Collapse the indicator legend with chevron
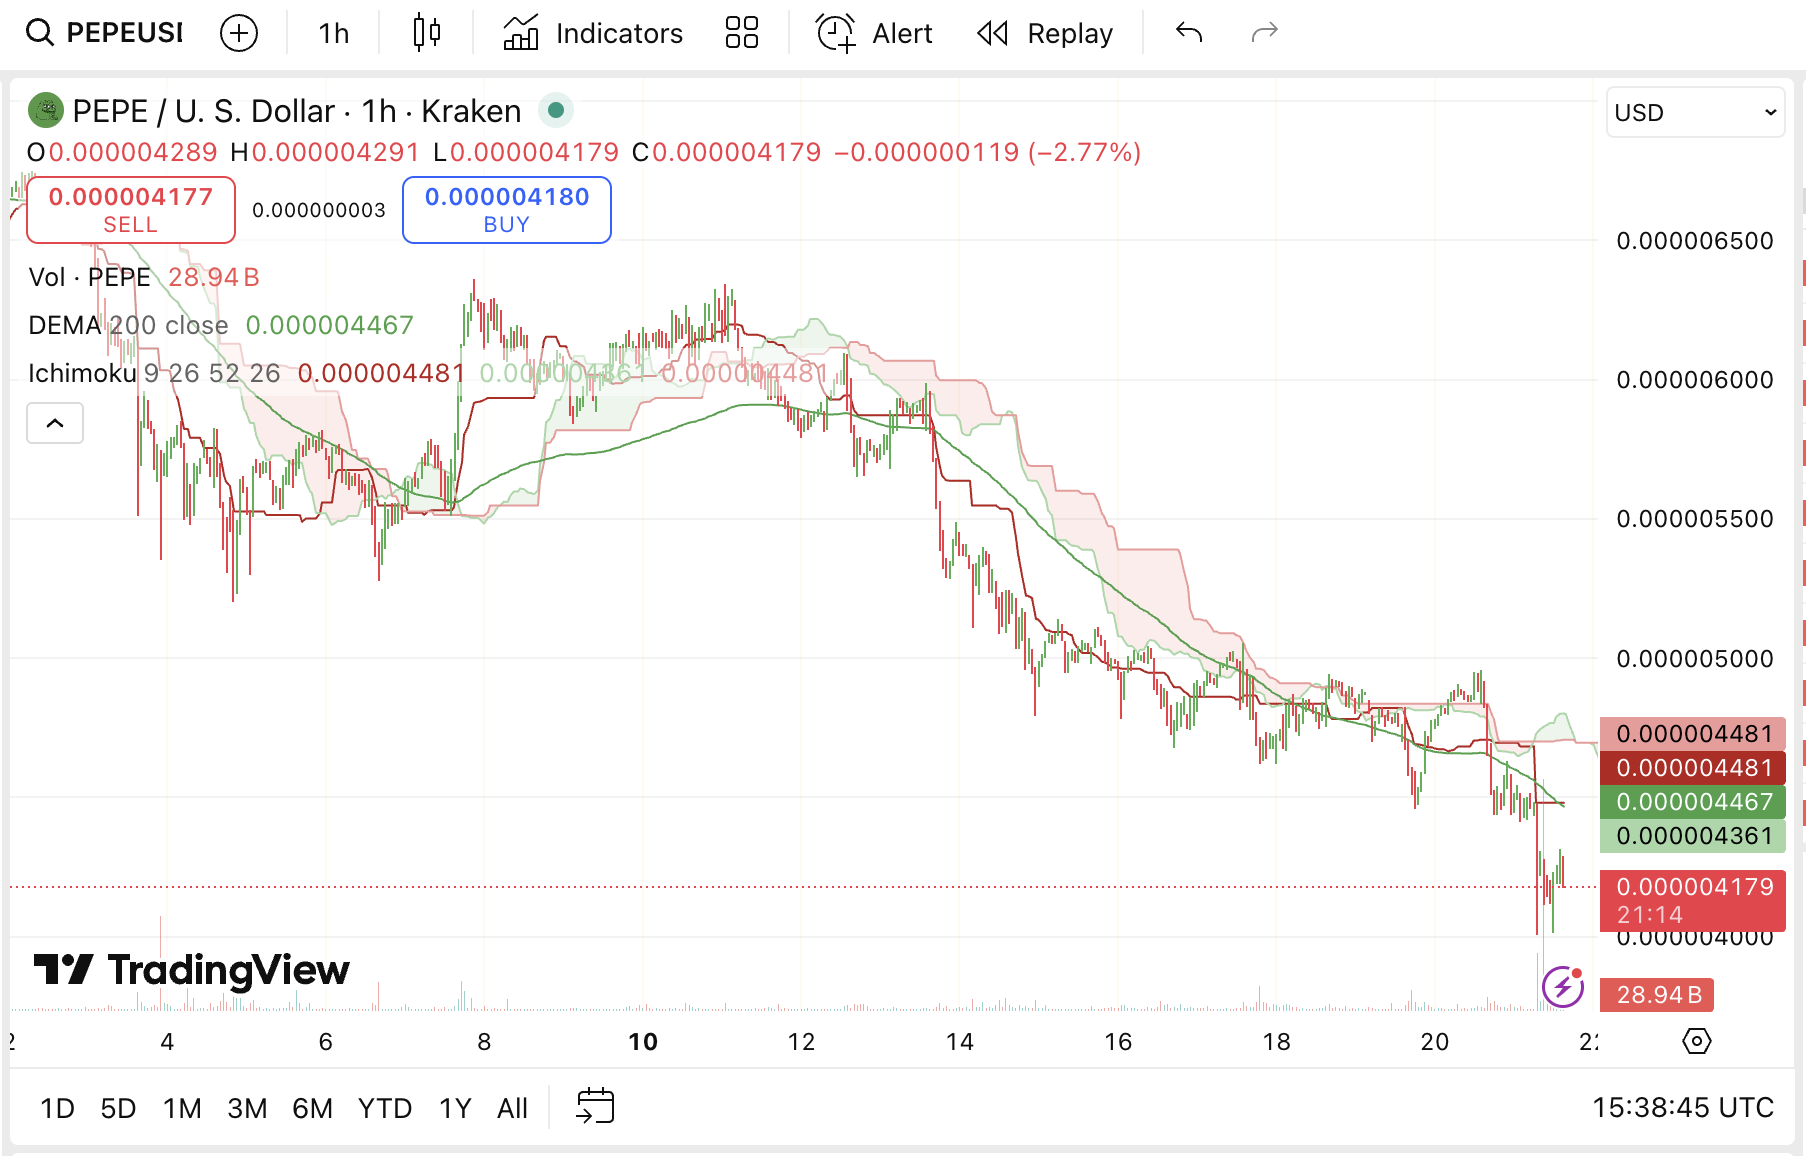This screenshot has height=1156, width=1806. pyautogui.click(x=55, y=423)
